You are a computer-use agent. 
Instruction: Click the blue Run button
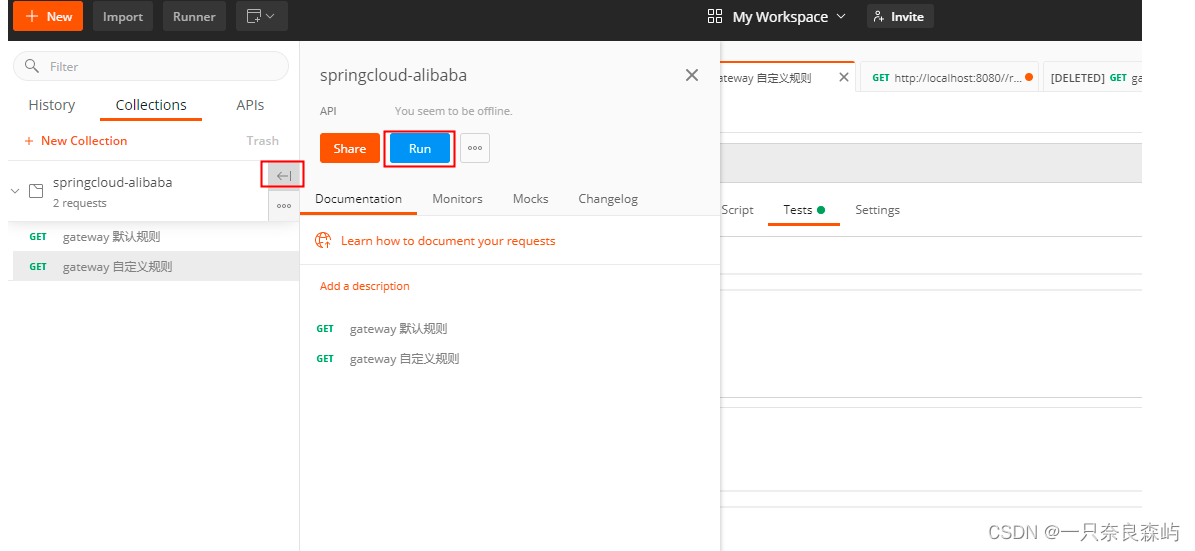[420, 148]
